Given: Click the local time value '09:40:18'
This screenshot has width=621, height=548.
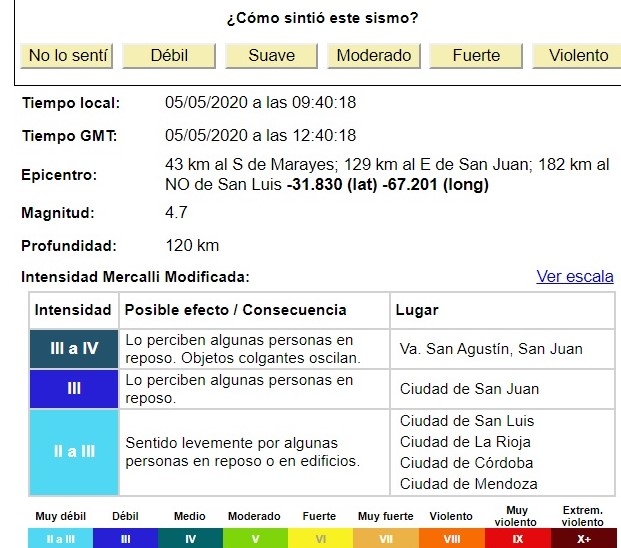Looking at the screenshot, I should point(324,103).
